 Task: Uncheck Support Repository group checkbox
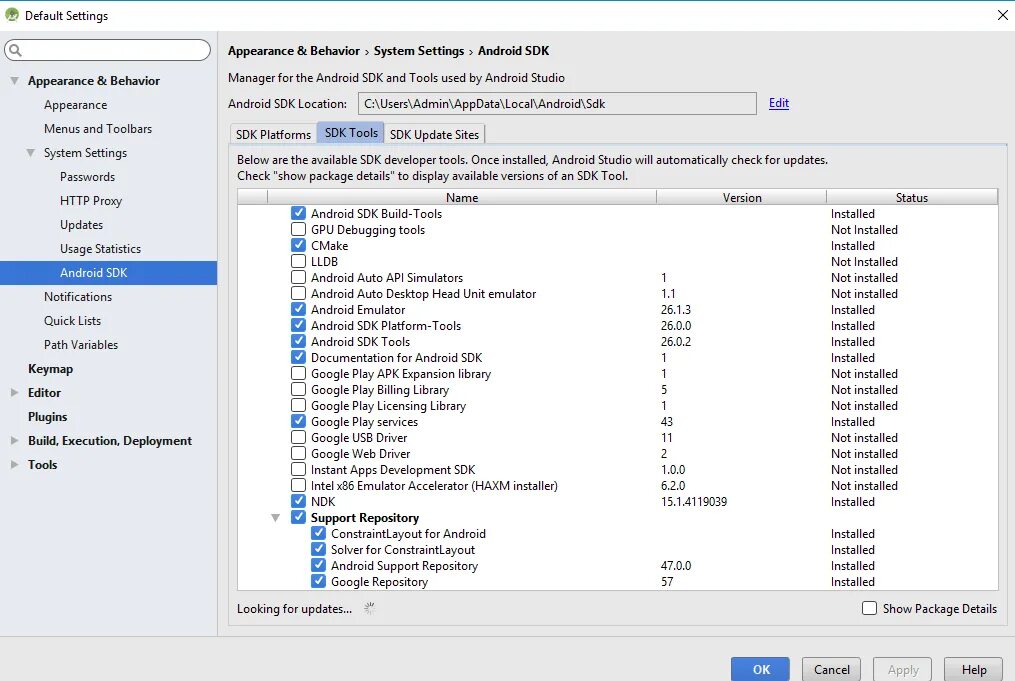pyautogui.click(x=298, y=517)
